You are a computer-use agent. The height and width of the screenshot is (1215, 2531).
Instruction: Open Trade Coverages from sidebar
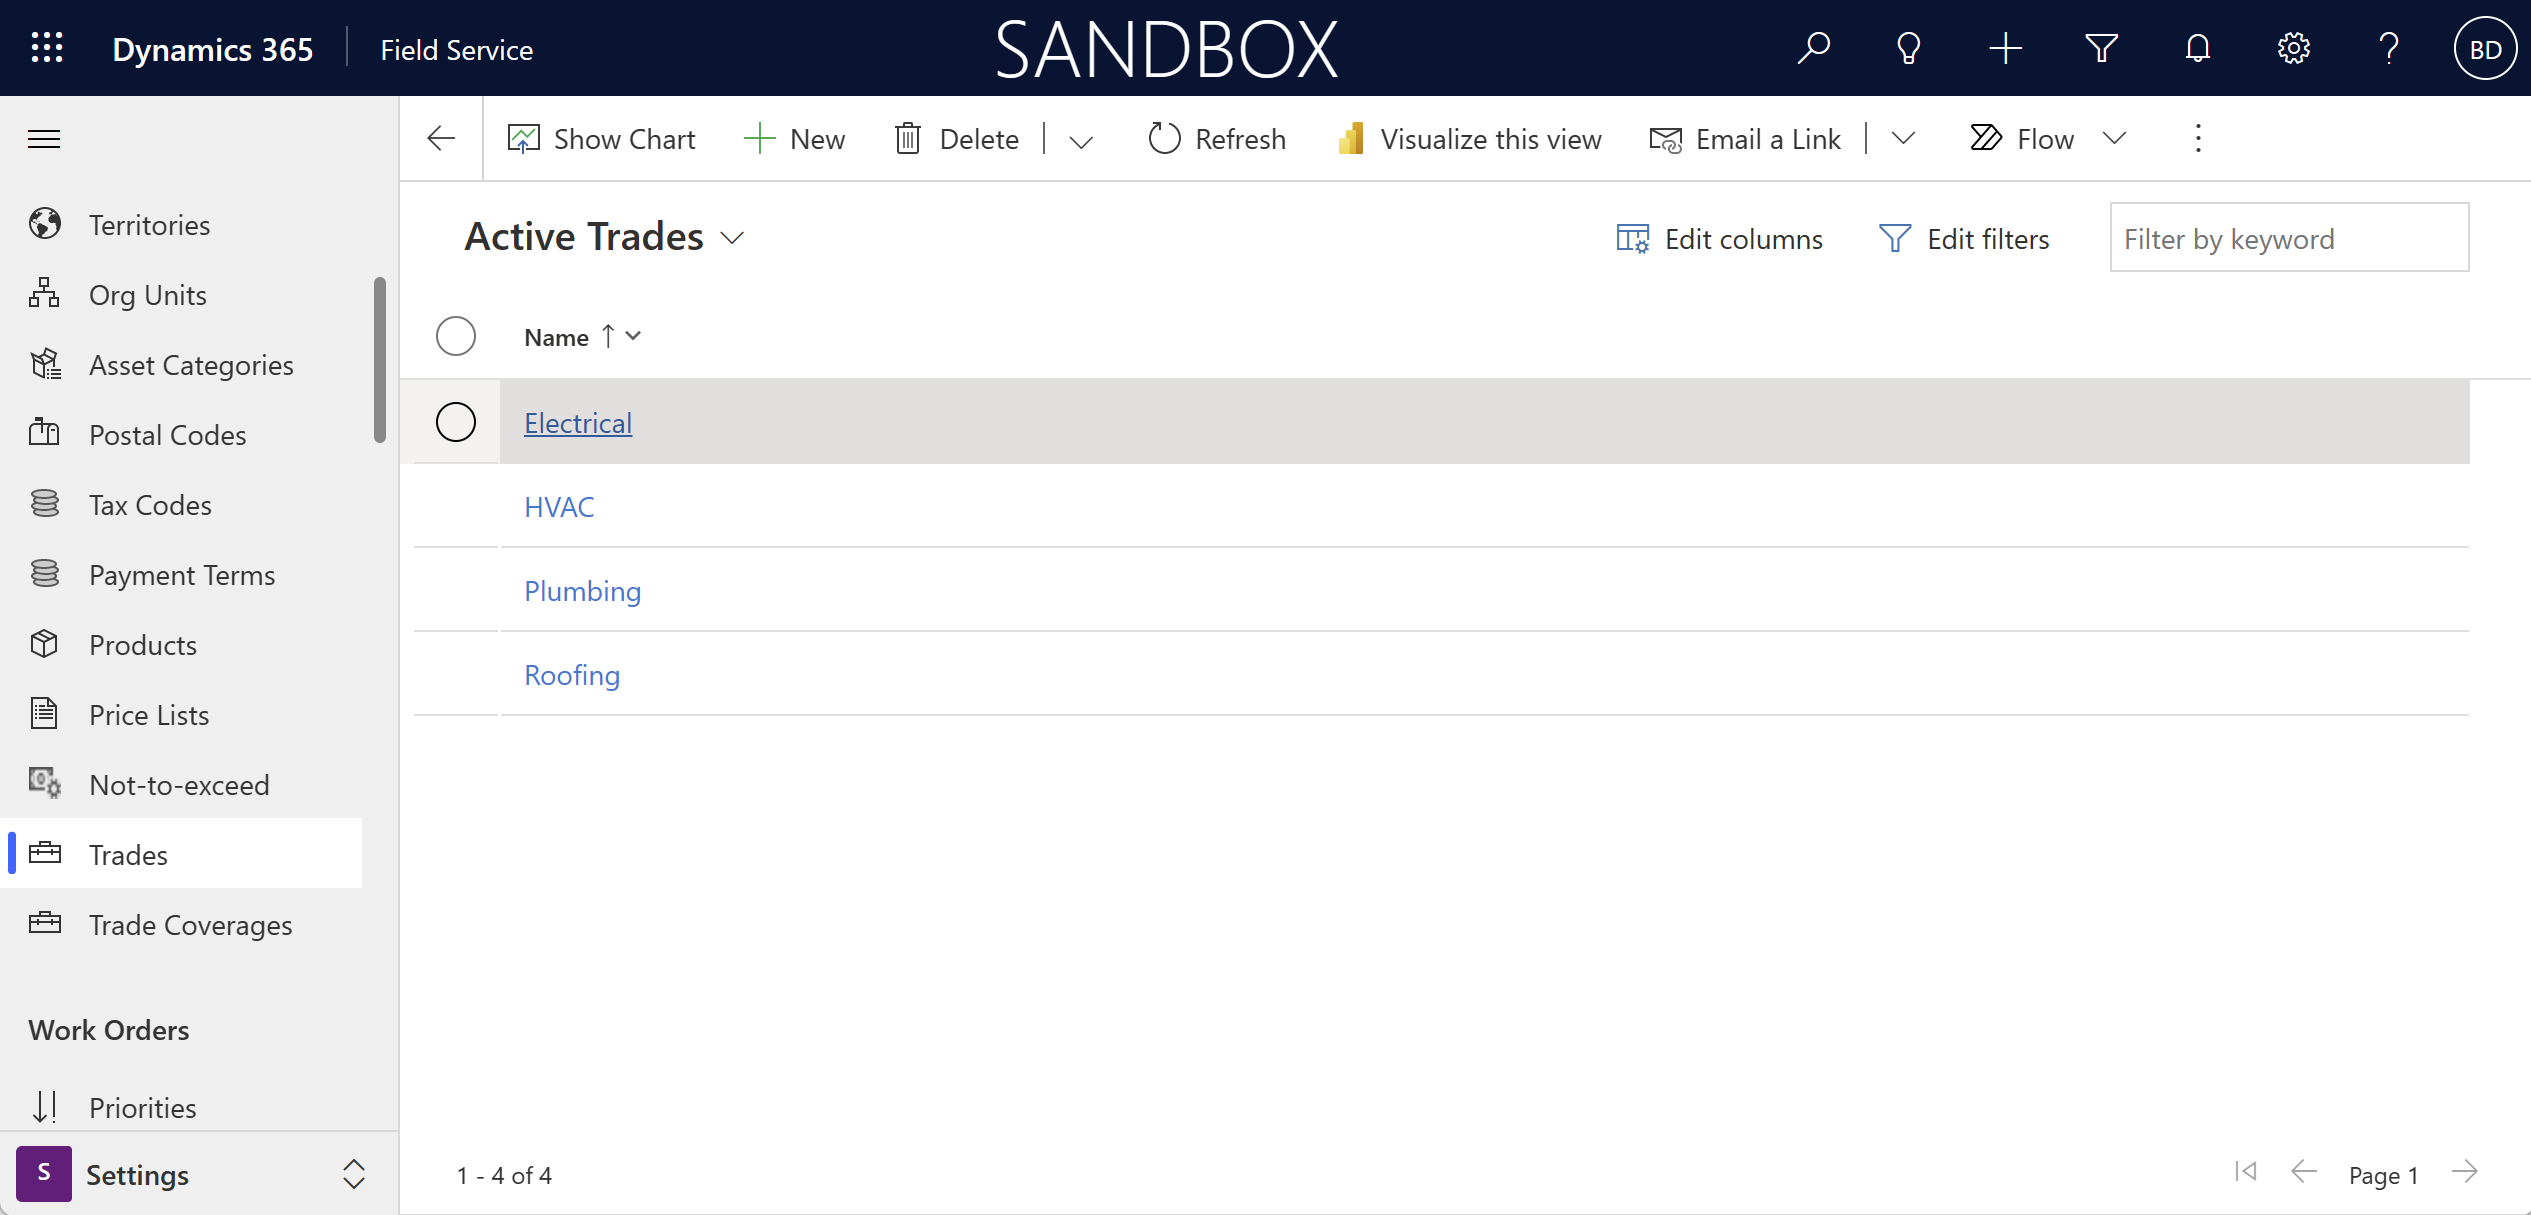190,925
